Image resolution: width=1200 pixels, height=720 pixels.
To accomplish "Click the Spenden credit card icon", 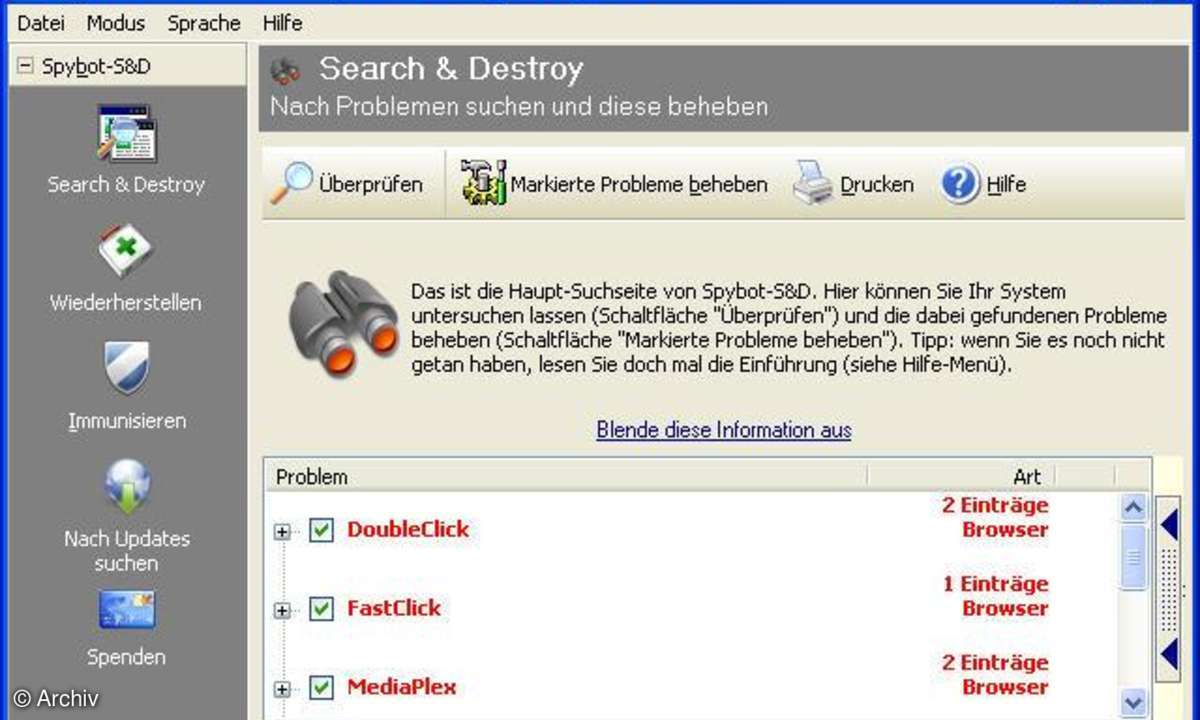I will coord(127,611).
